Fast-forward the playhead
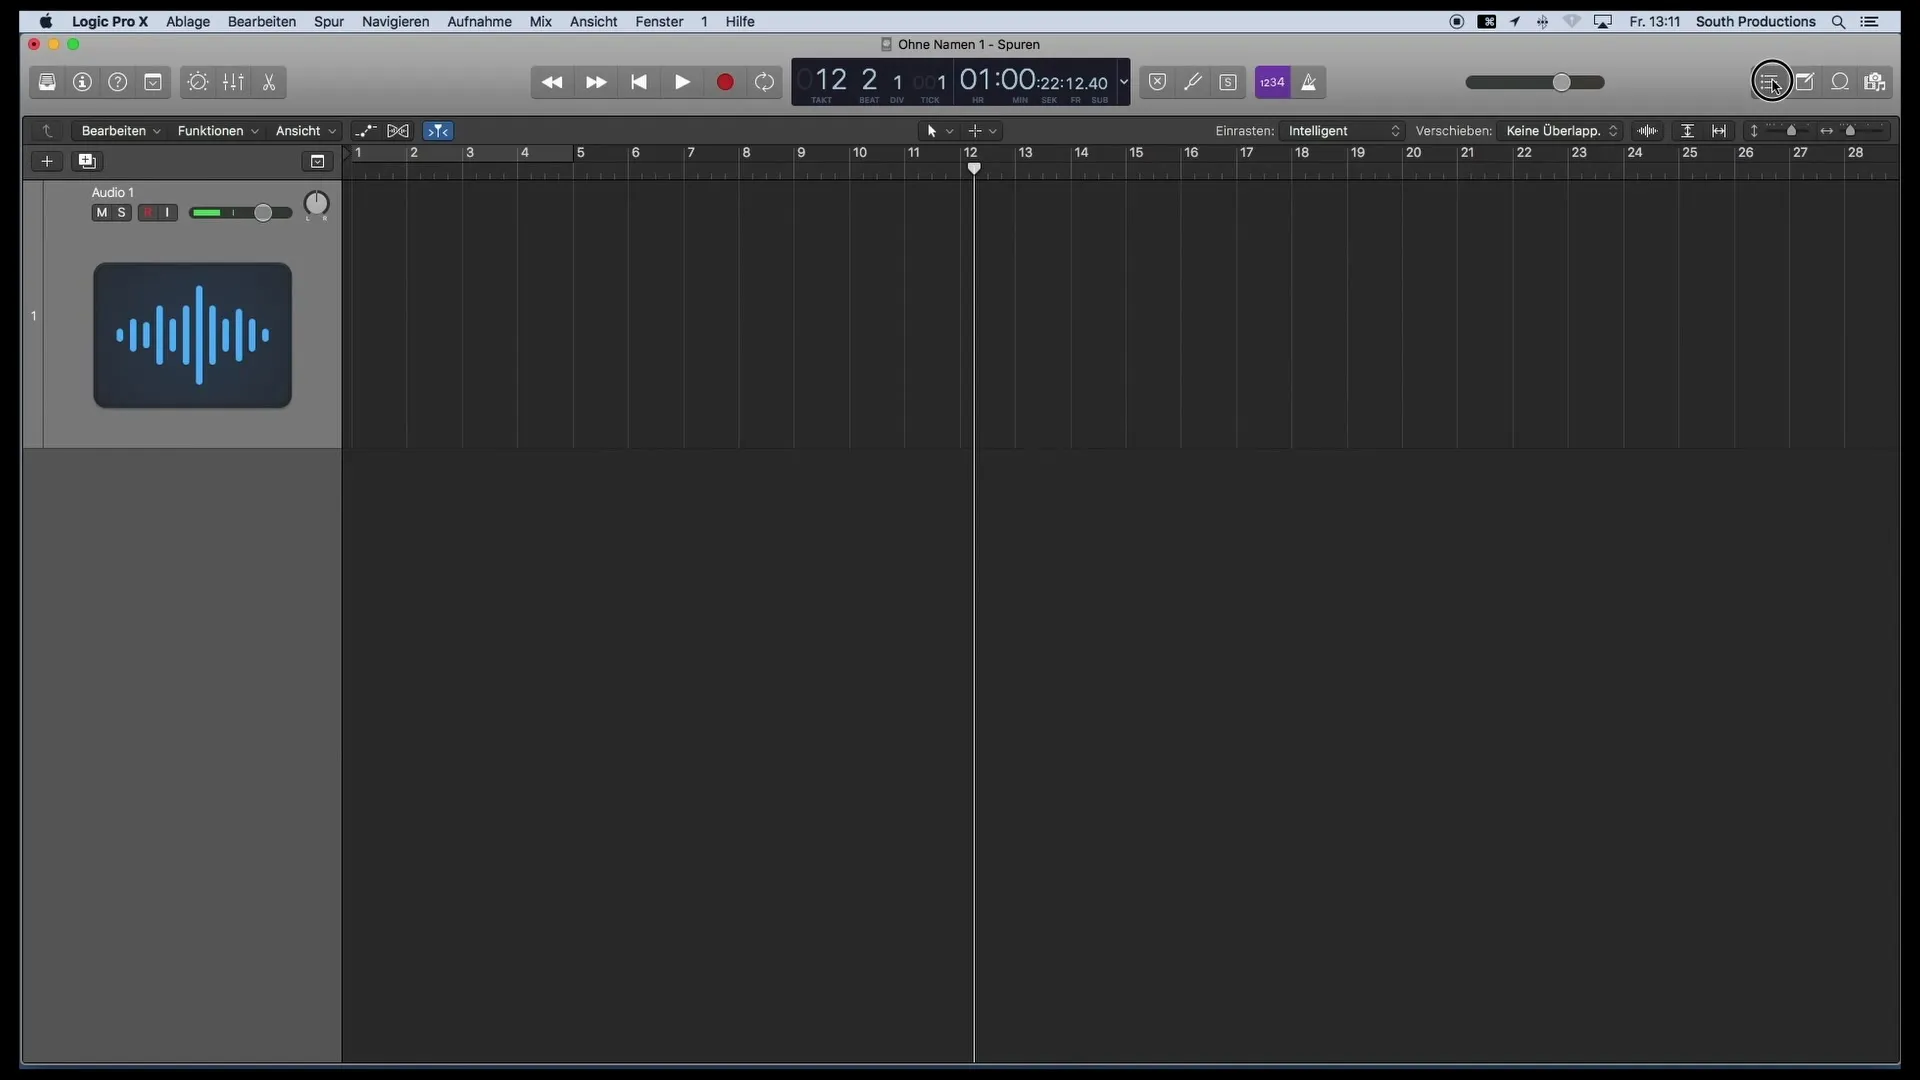 [596, 82]
